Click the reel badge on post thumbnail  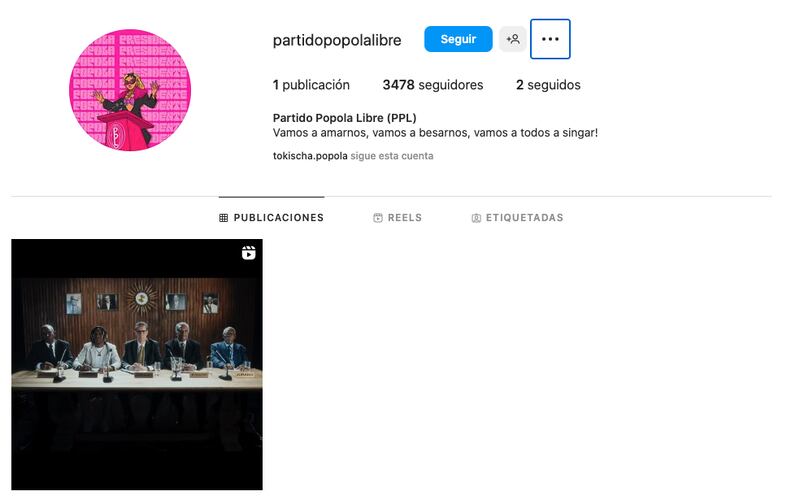click(x=248, y=253)
